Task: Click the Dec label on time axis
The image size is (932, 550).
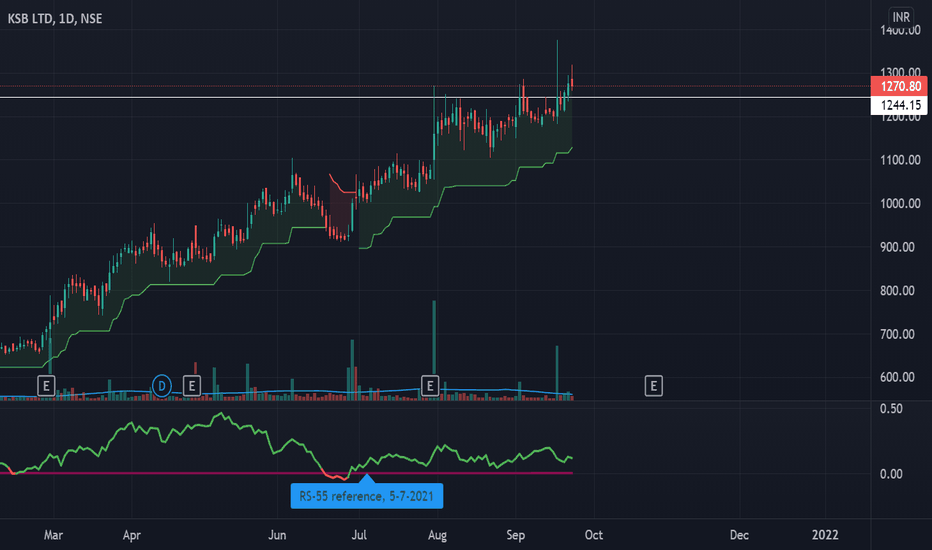Action: (x=739, y=535)
